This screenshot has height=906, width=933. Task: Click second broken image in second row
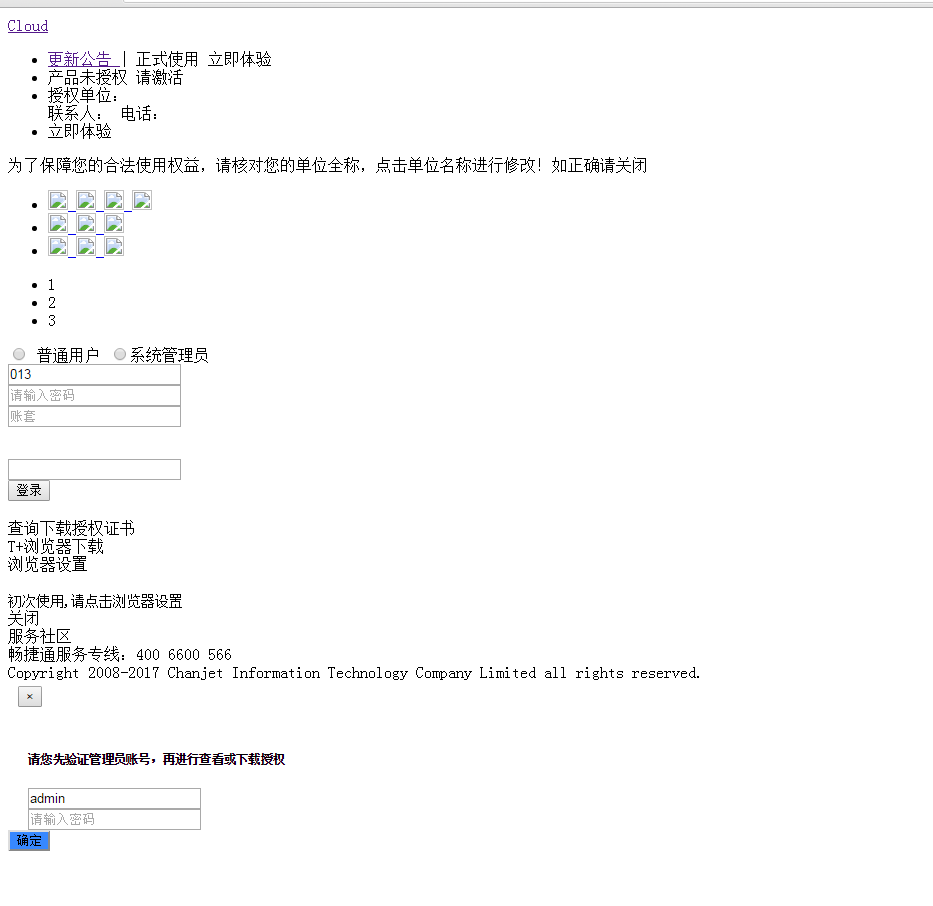click(86, 224)
